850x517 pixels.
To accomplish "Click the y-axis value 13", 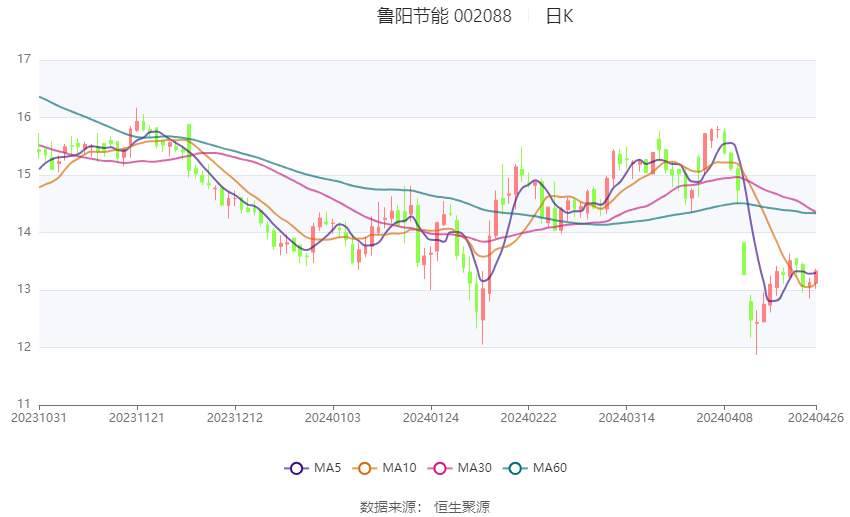I will click(x=24, y=289).
